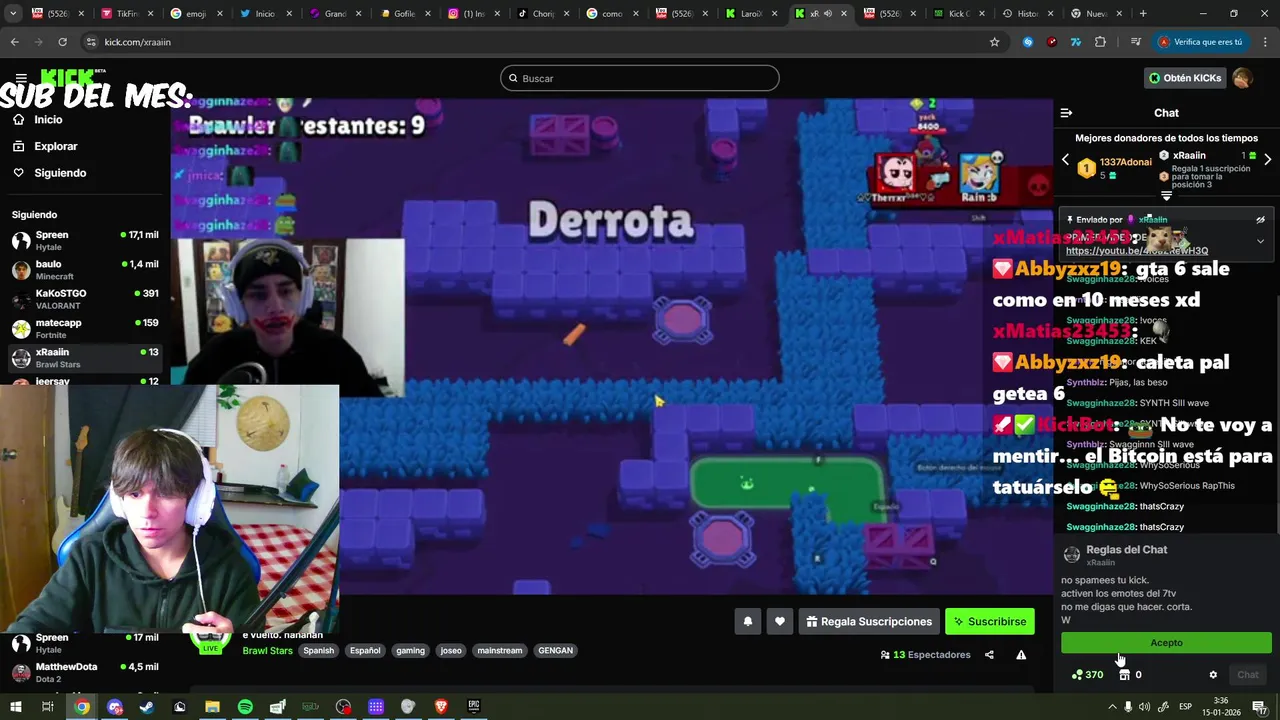The height and width of the screenshot is (720, 1280).
Task: Collapse the chat panel using arrow icon
Action: point(1066,113)
